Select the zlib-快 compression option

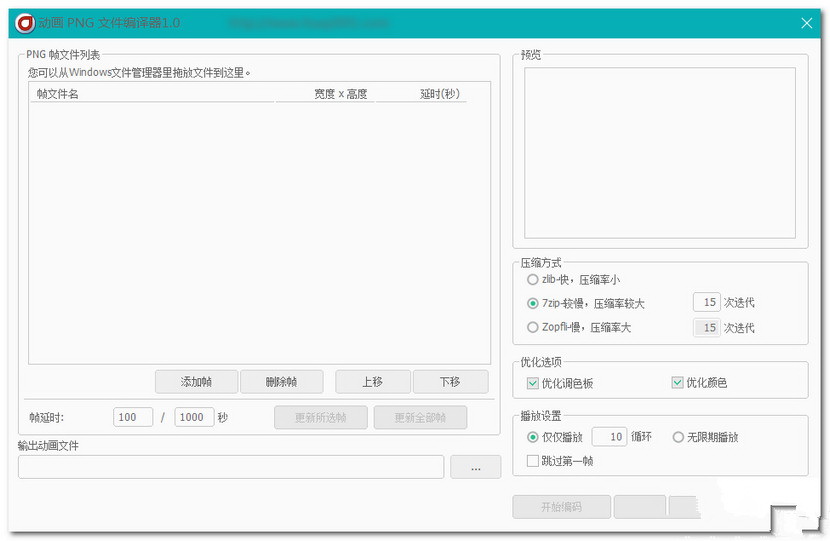point(574,279)
